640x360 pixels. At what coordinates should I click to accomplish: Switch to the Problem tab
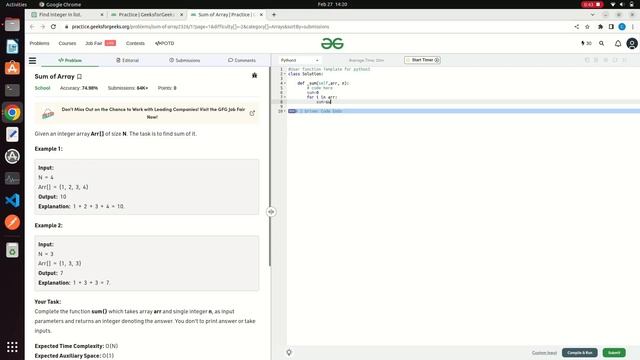[70, 60]
